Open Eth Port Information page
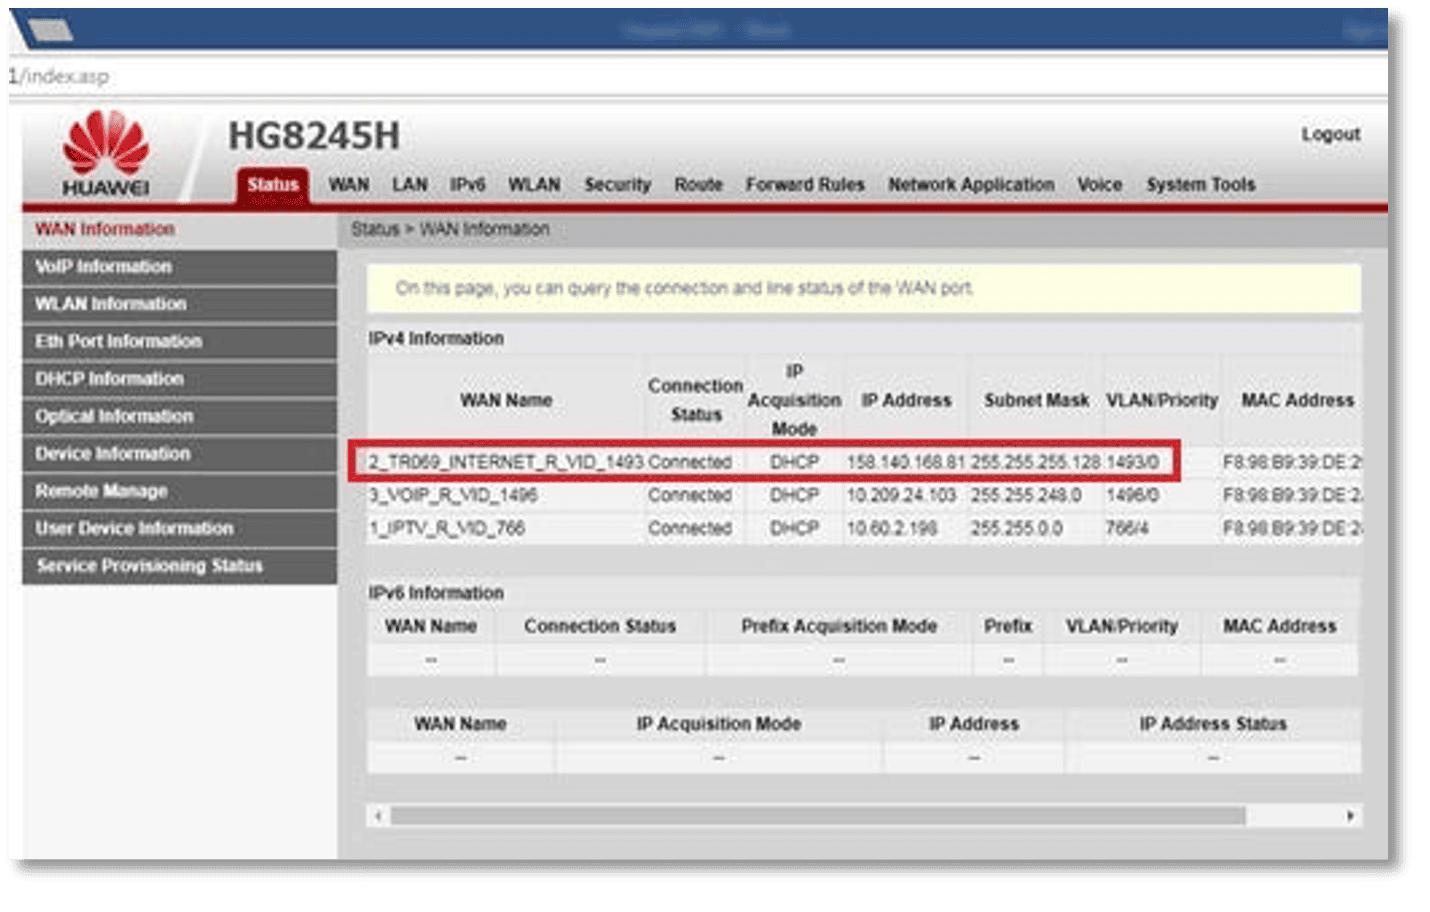The height and width of the screenshot is (912, 1430). tap(119, 342)
